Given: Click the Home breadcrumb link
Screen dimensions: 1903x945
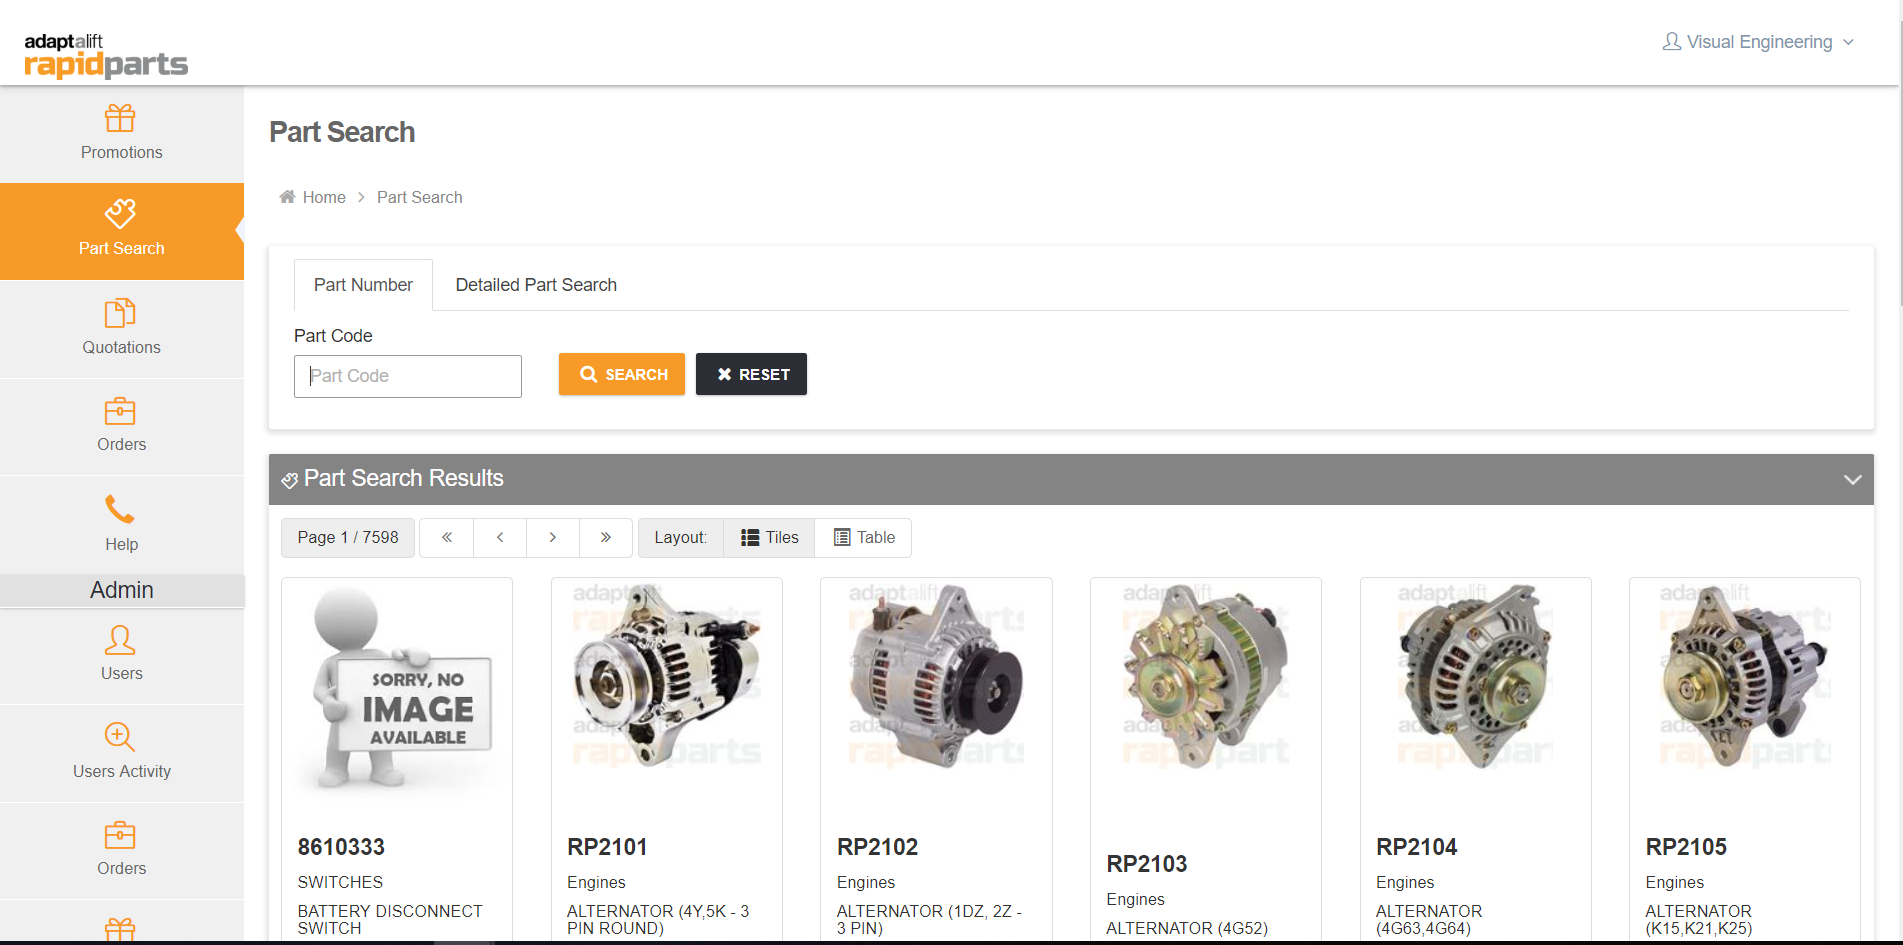Looking at the screenshot, I should coord(324,197).
